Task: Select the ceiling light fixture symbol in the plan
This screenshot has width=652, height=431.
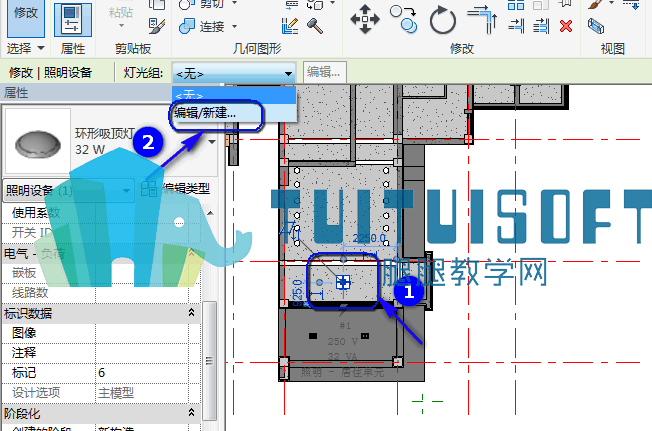Action: 343,282
